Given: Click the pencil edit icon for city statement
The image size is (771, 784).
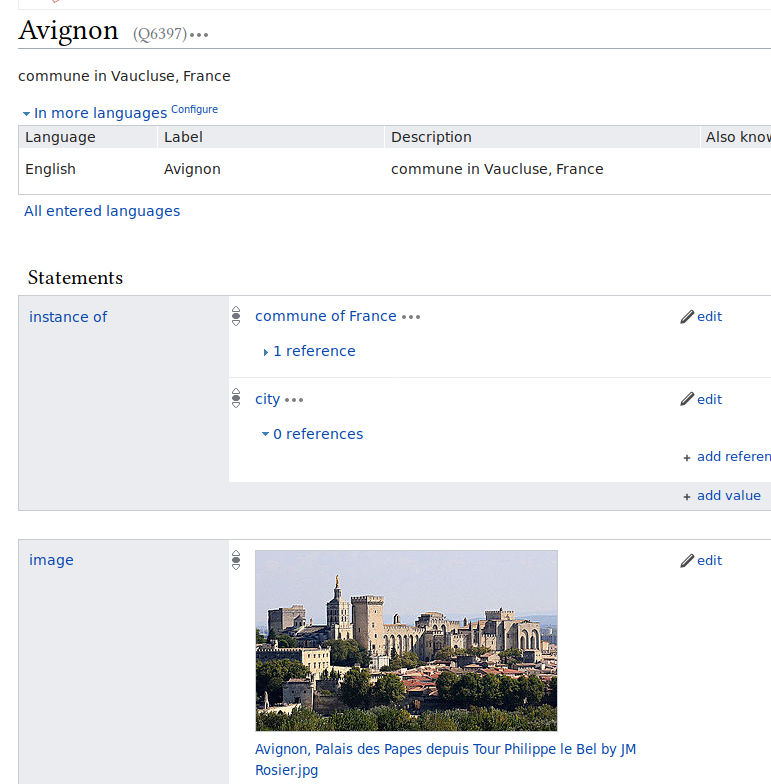Looking at the screenshot, I should tap(687, 400).
